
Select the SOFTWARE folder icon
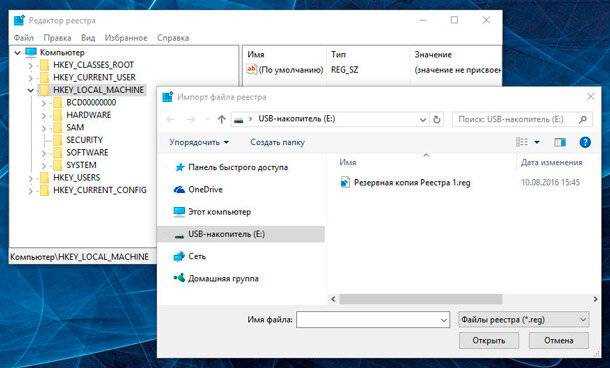tap(58, 152)
